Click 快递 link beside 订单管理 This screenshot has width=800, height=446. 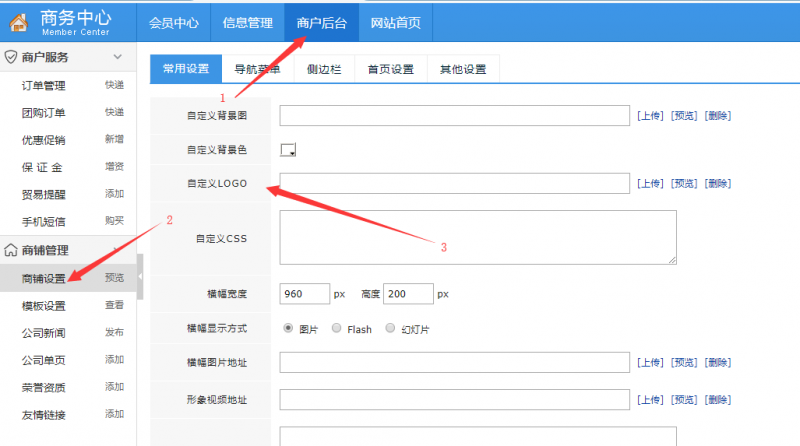coord(114,85)
